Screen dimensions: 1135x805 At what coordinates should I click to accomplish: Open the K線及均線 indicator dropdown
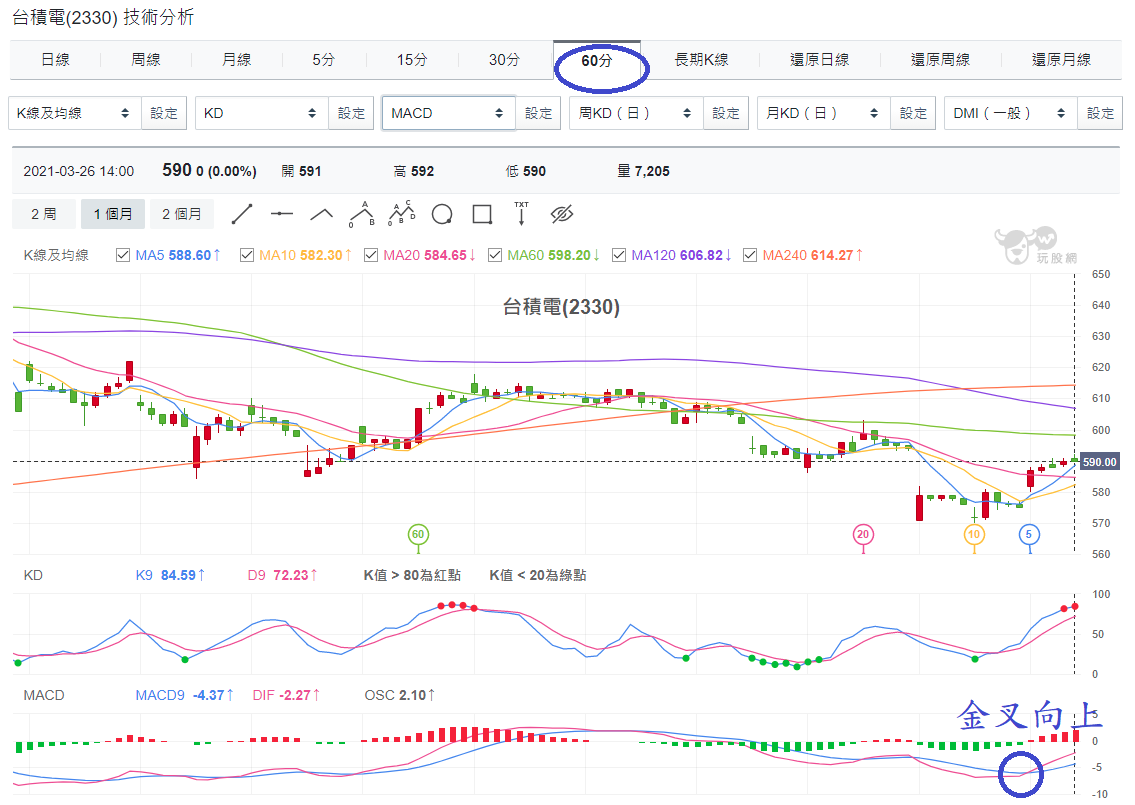pyautogui.click(x=75, y=113)
